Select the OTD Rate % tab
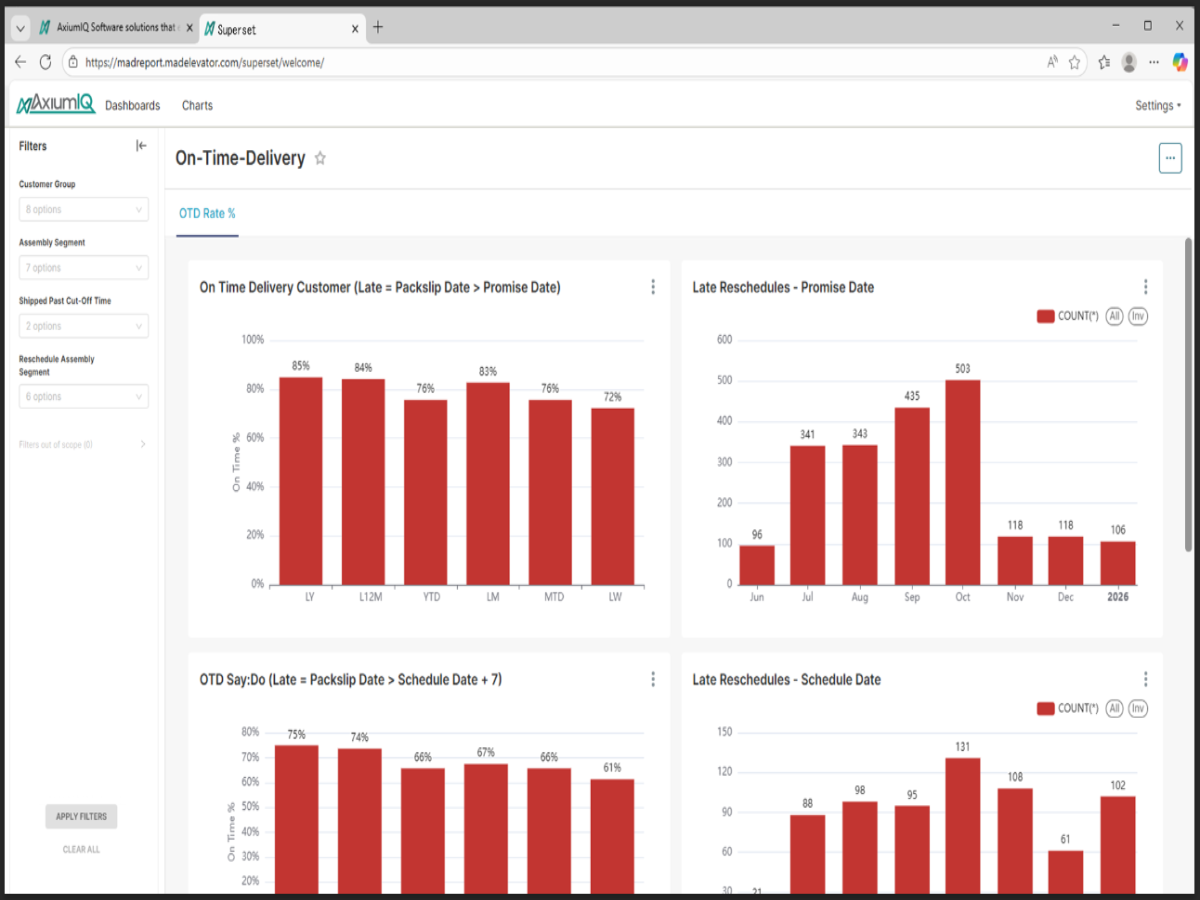The width and height of the screenshot is (1200, 900). 207,213
